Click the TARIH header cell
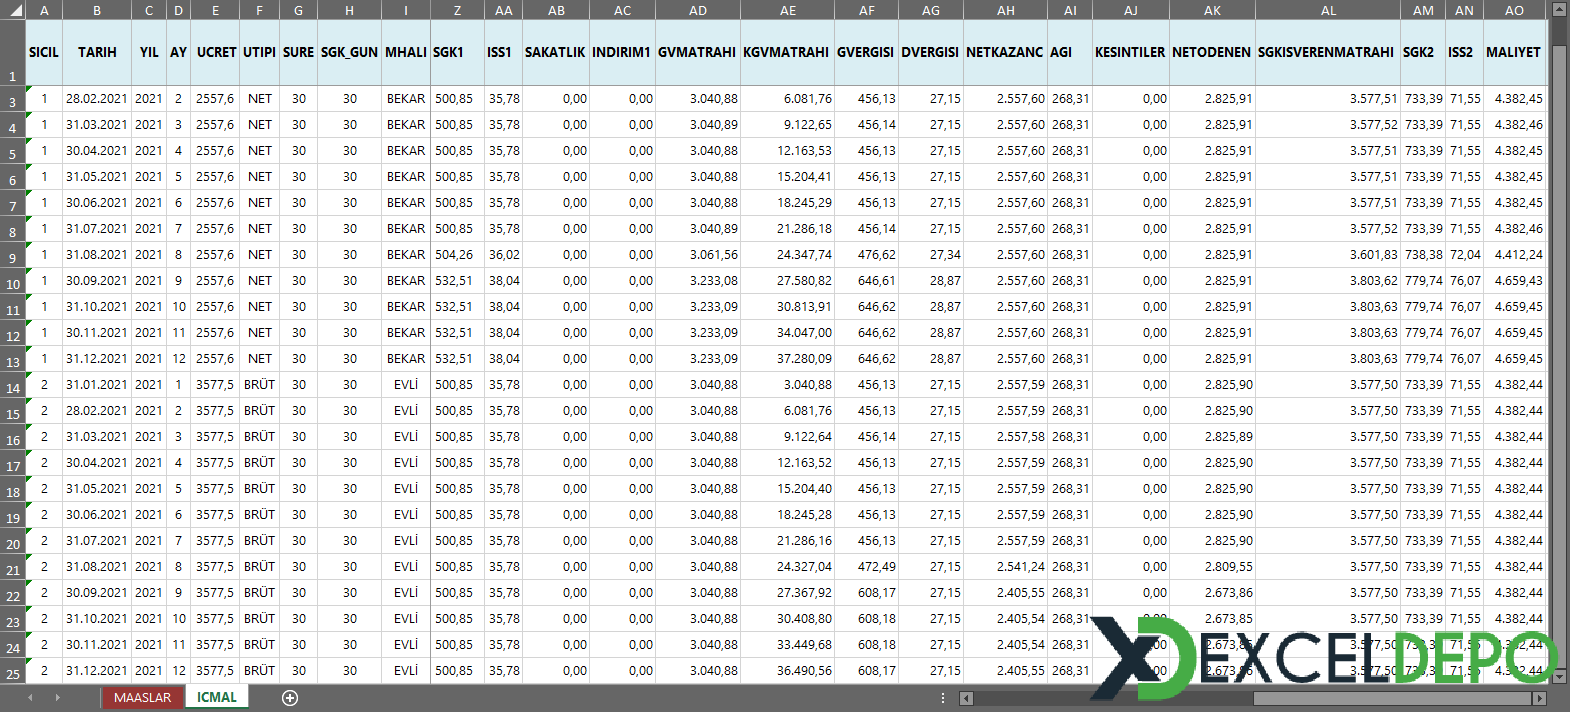This screenshot has width=1570, height=712. [97, 52]
